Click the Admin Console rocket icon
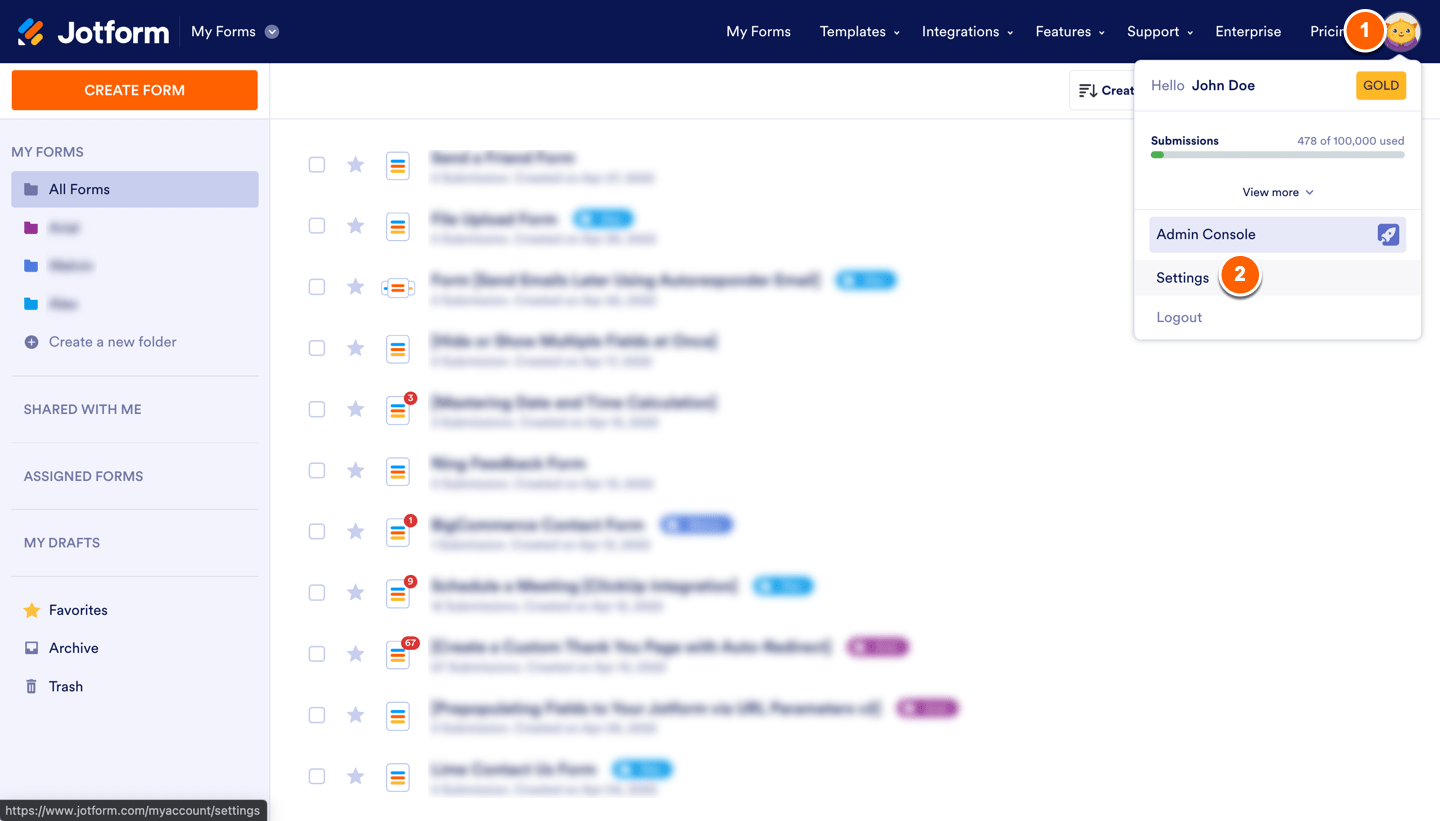 click(1388, 235)
